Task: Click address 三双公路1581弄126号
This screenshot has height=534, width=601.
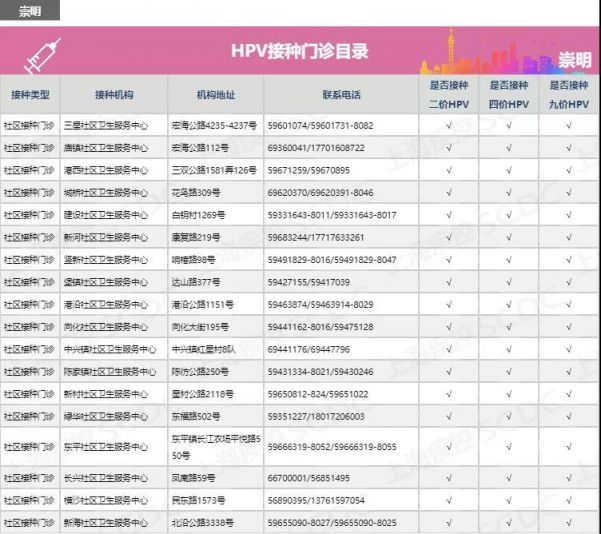Action: click(214, 170)
